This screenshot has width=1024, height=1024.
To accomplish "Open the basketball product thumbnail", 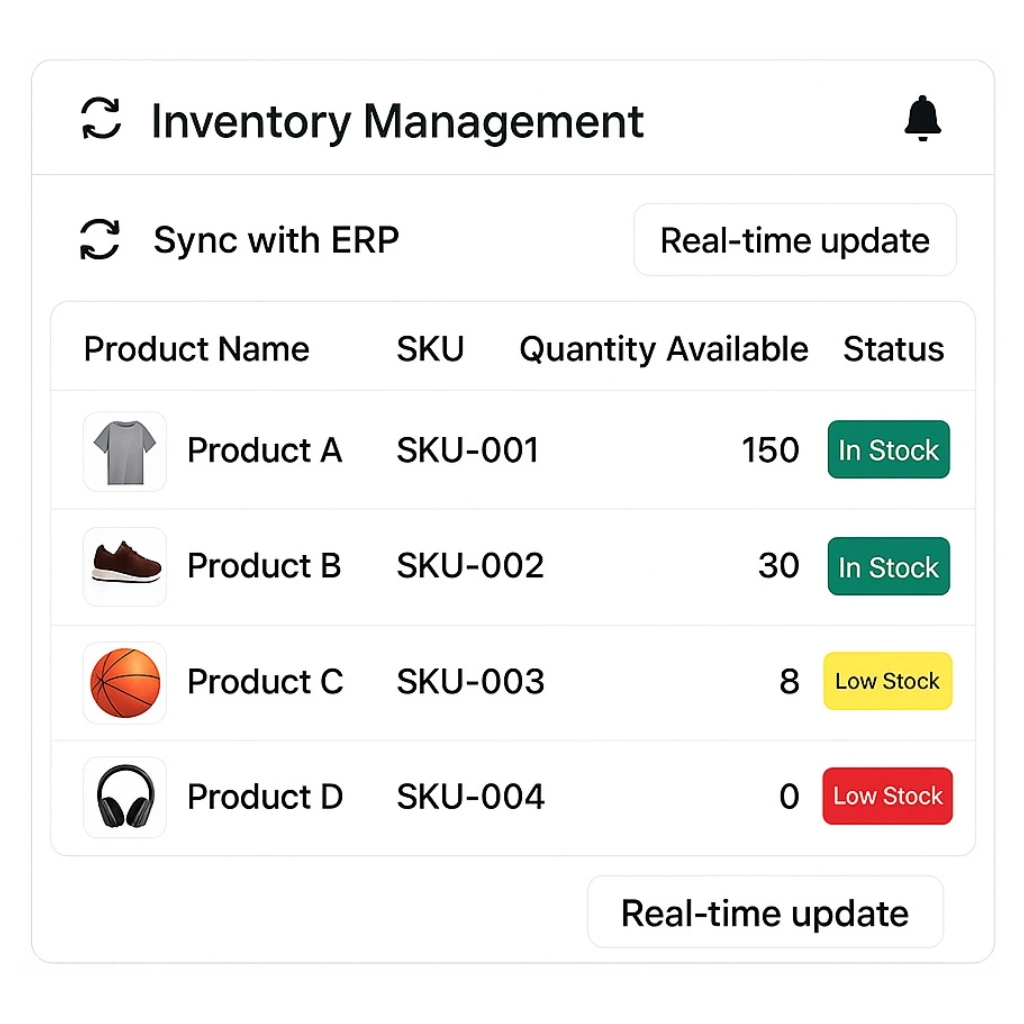I will click(125, 682).
